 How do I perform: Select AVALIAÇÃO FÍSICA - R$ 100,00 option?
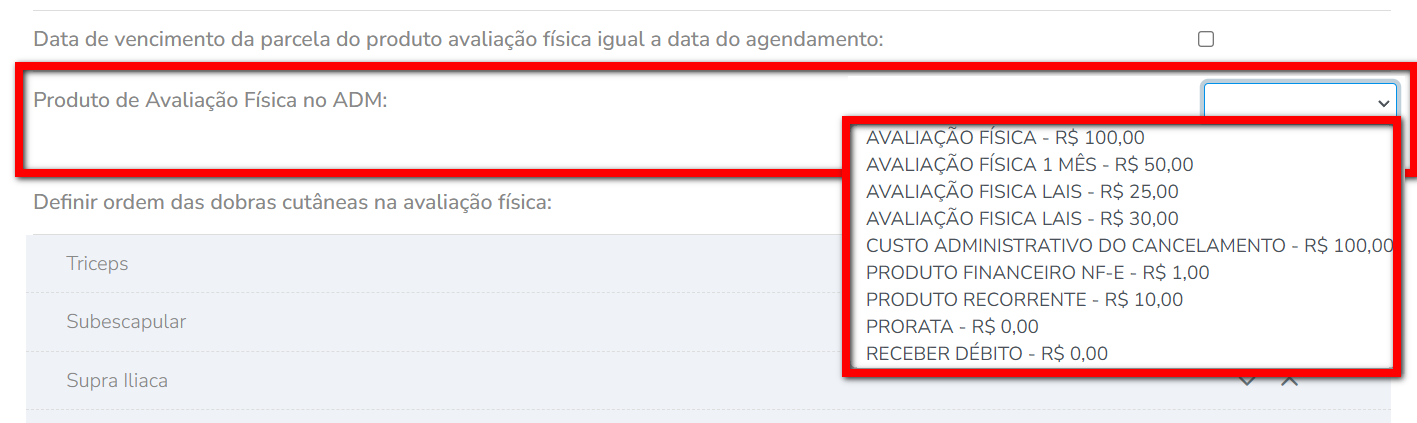1005,138
